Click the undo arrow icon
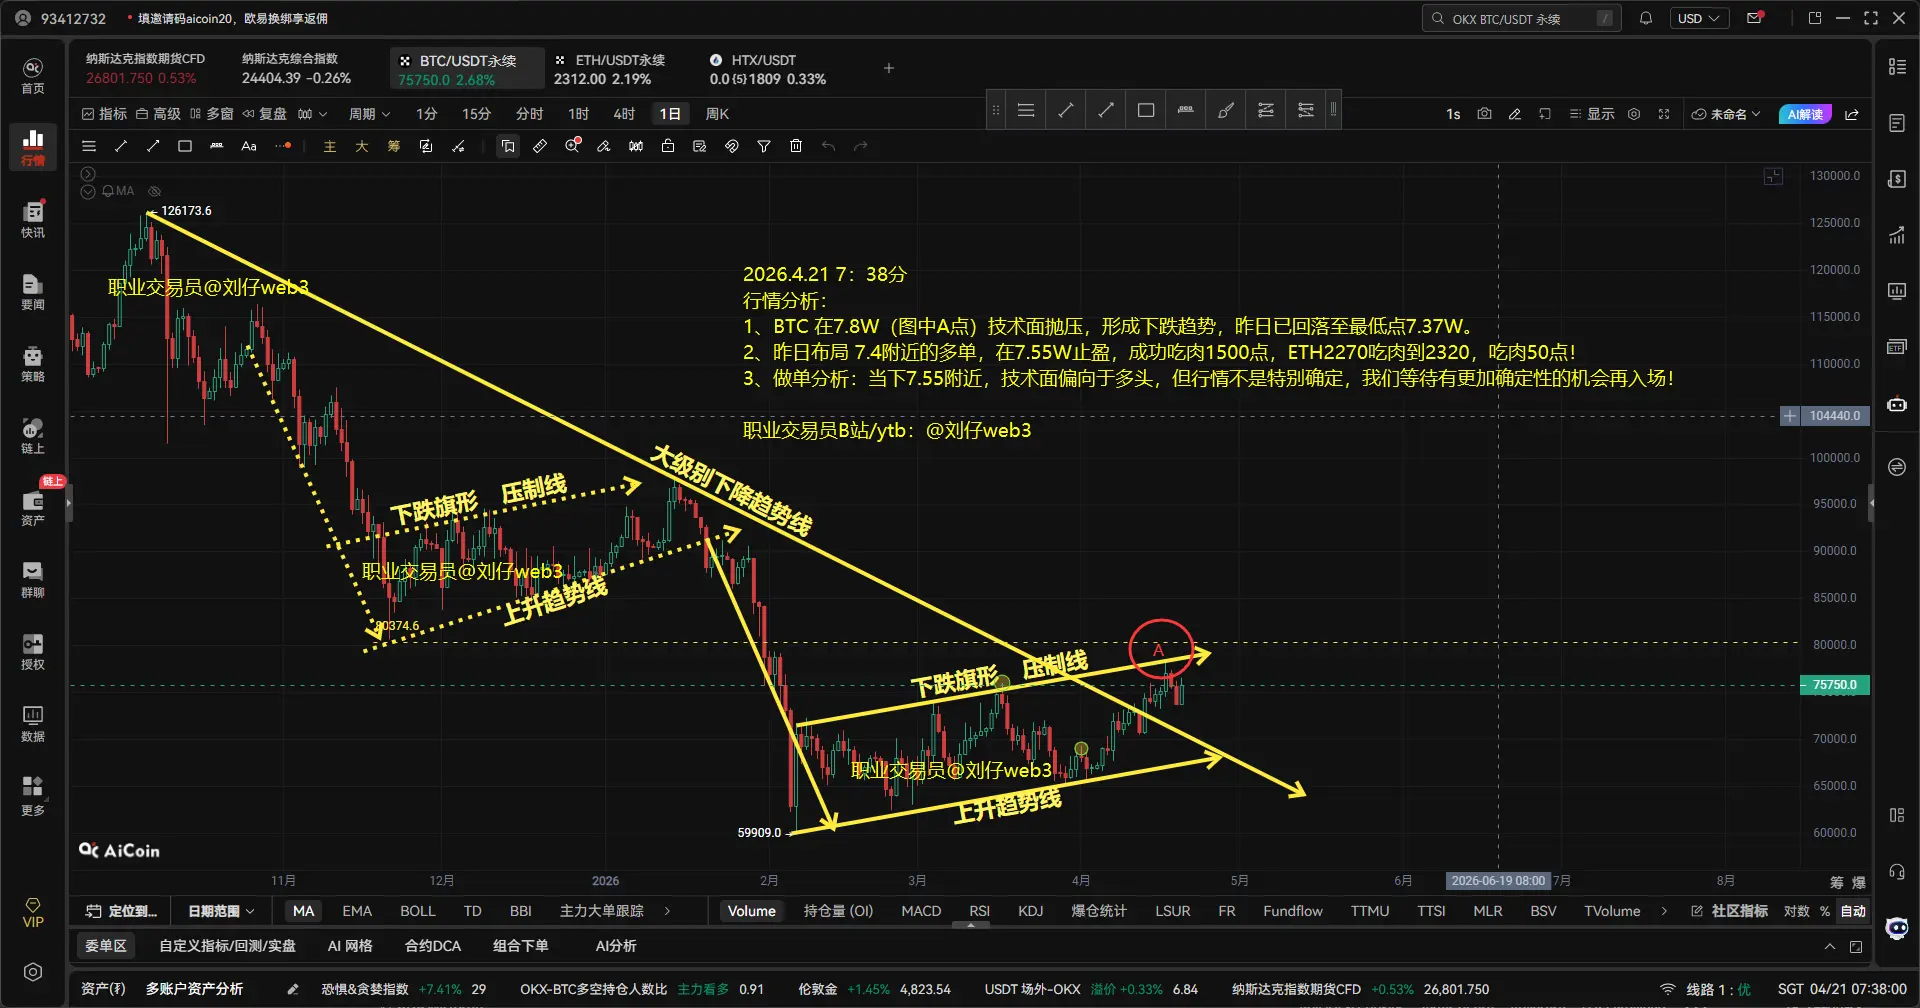Image resolution: width=1920 pixels, height=1008 pixels. pos(828,146)
